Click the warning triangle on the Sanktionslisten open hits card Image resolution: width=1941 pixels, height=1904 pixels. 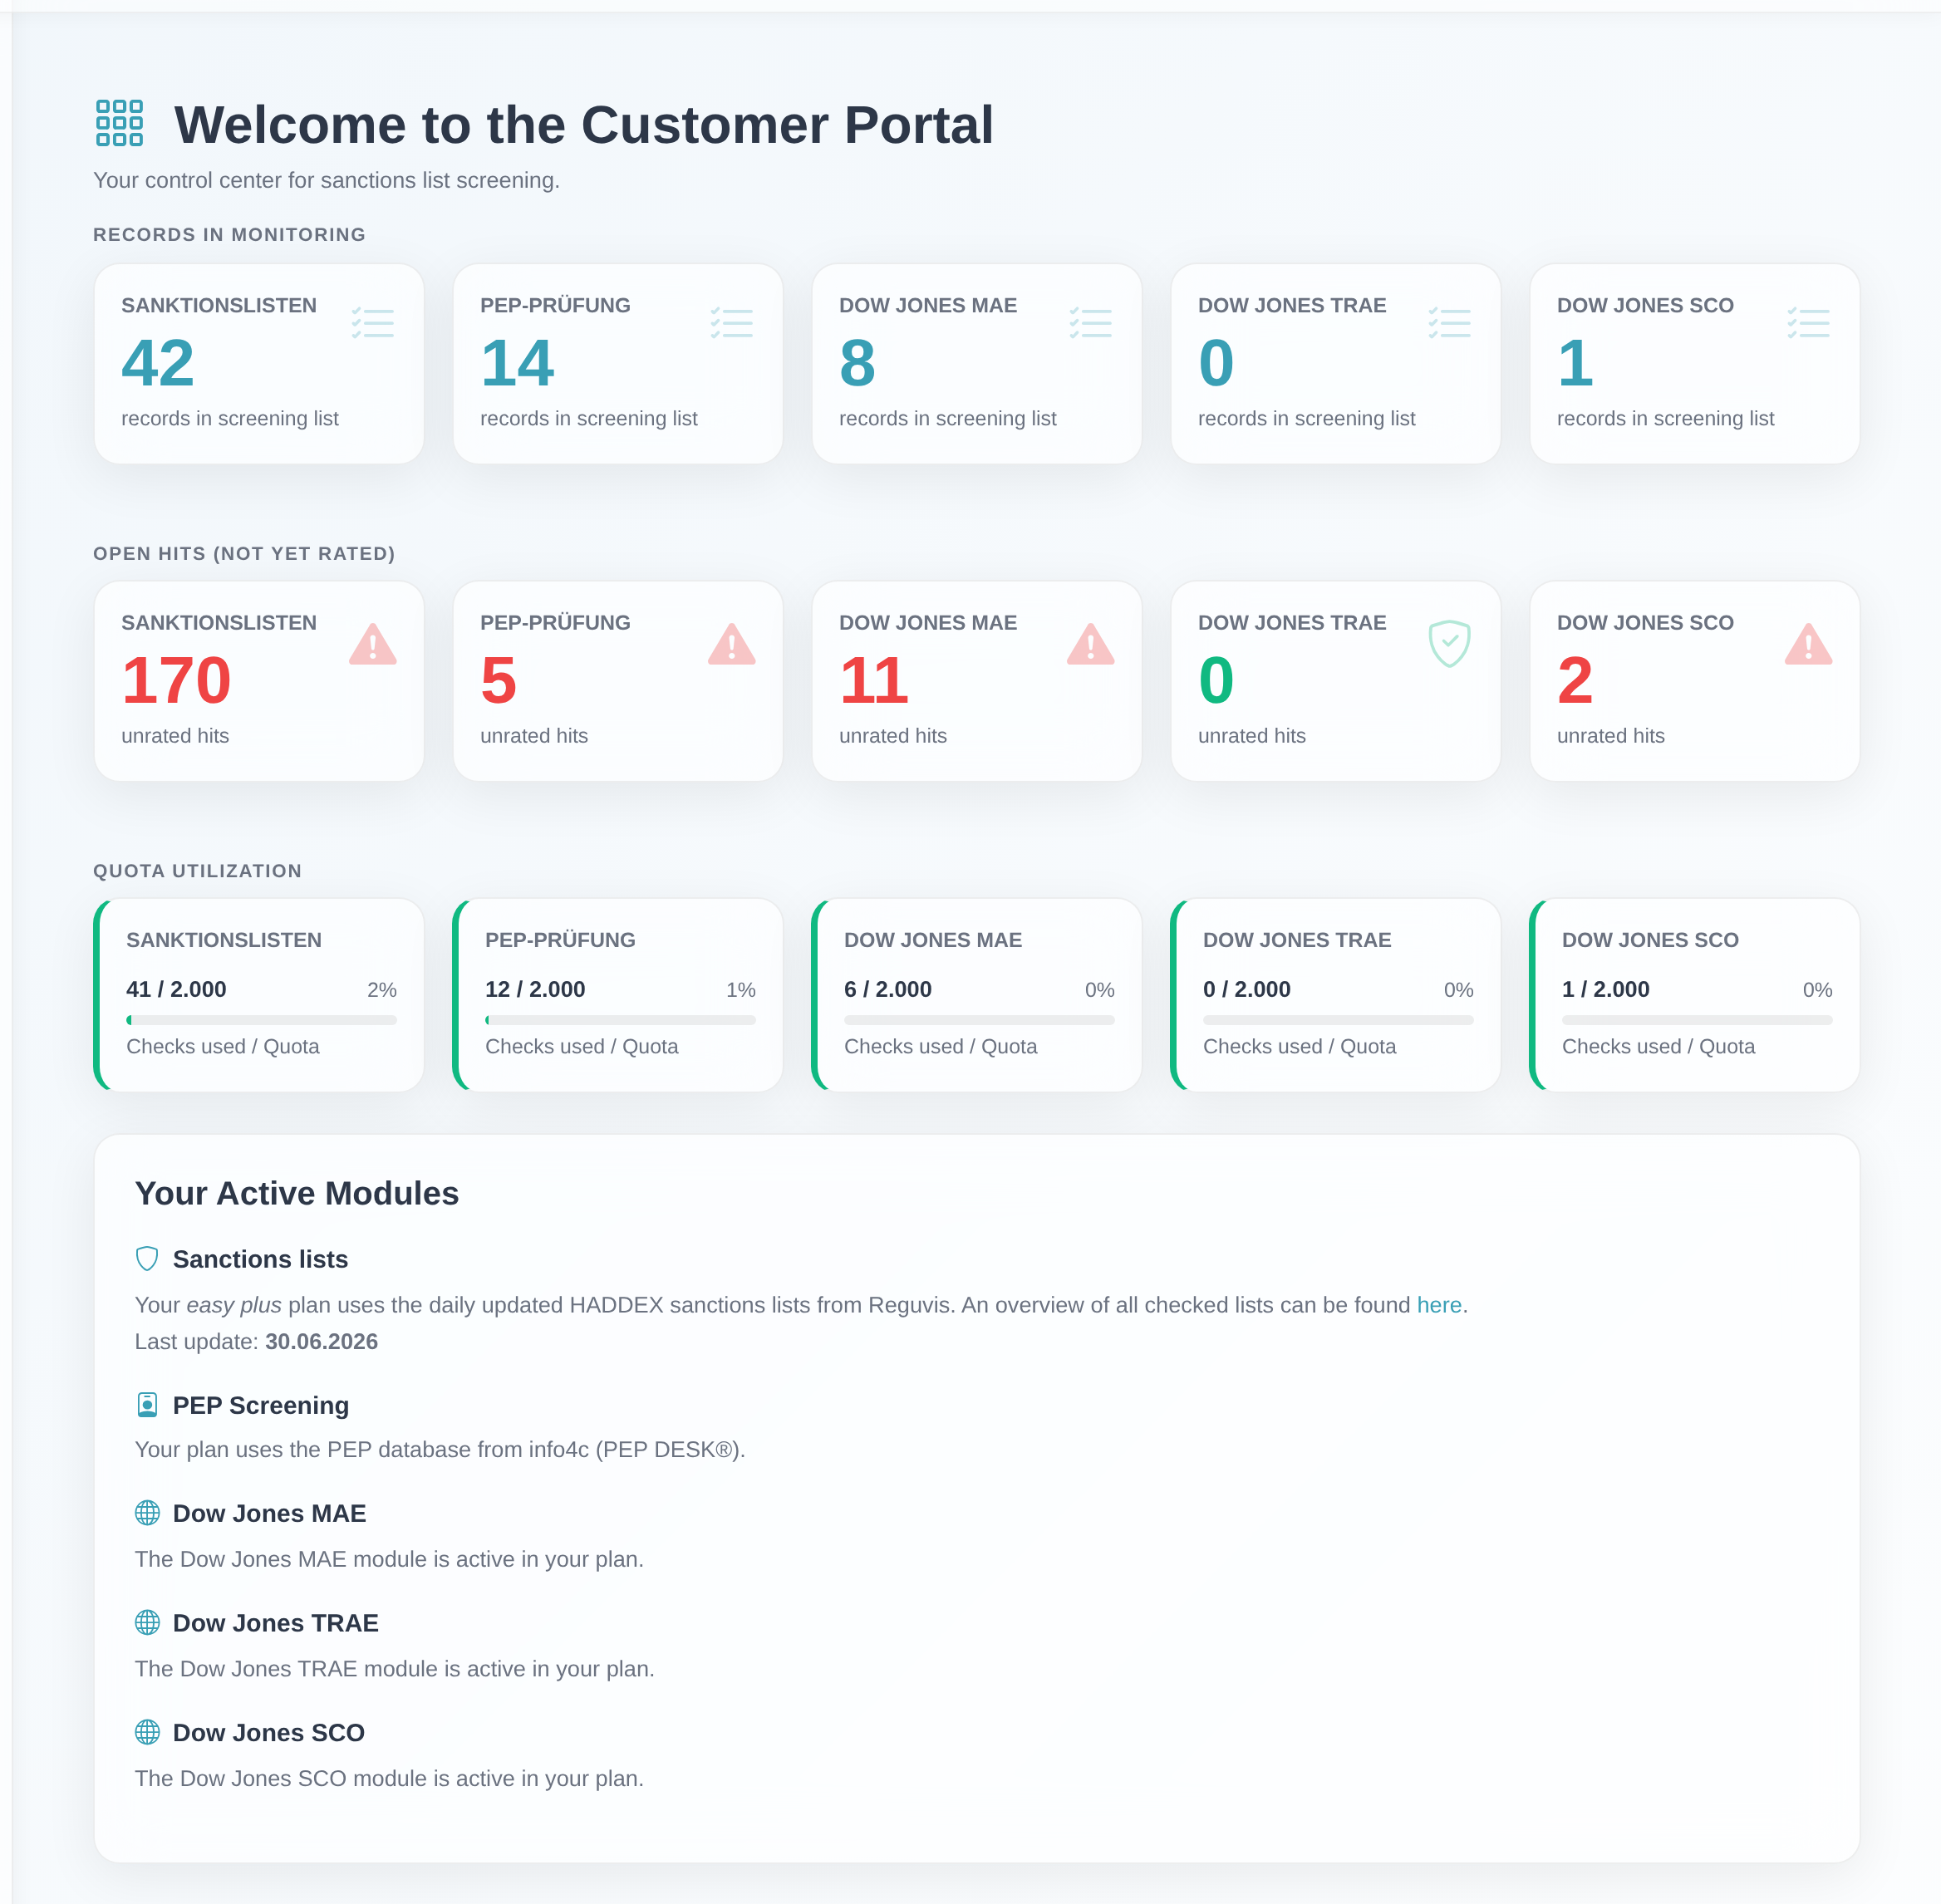[x=373, y=644]
